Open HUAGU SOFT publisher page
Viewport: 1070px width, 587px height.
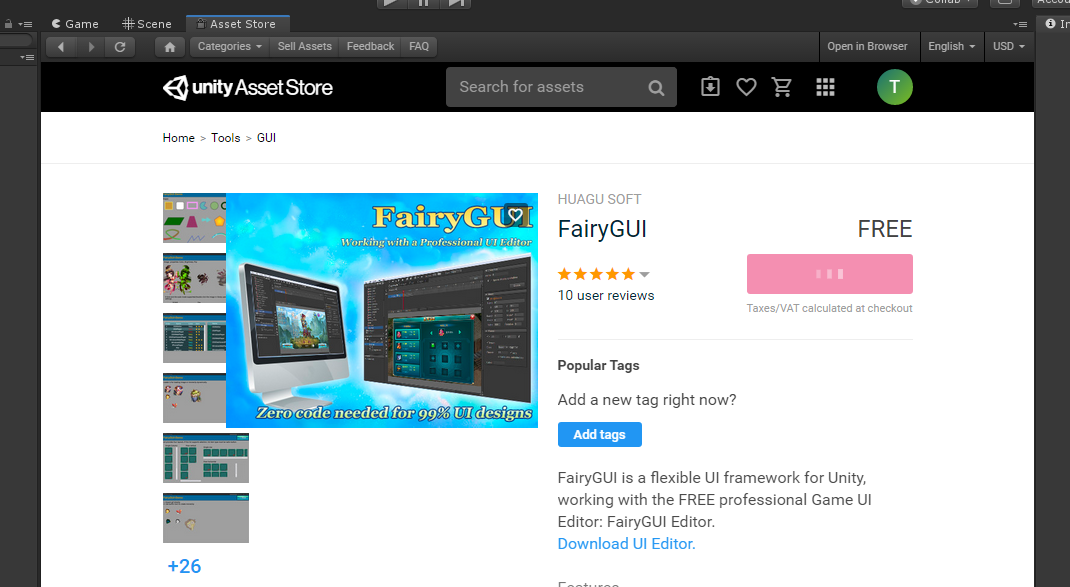[x=599, y=199]
